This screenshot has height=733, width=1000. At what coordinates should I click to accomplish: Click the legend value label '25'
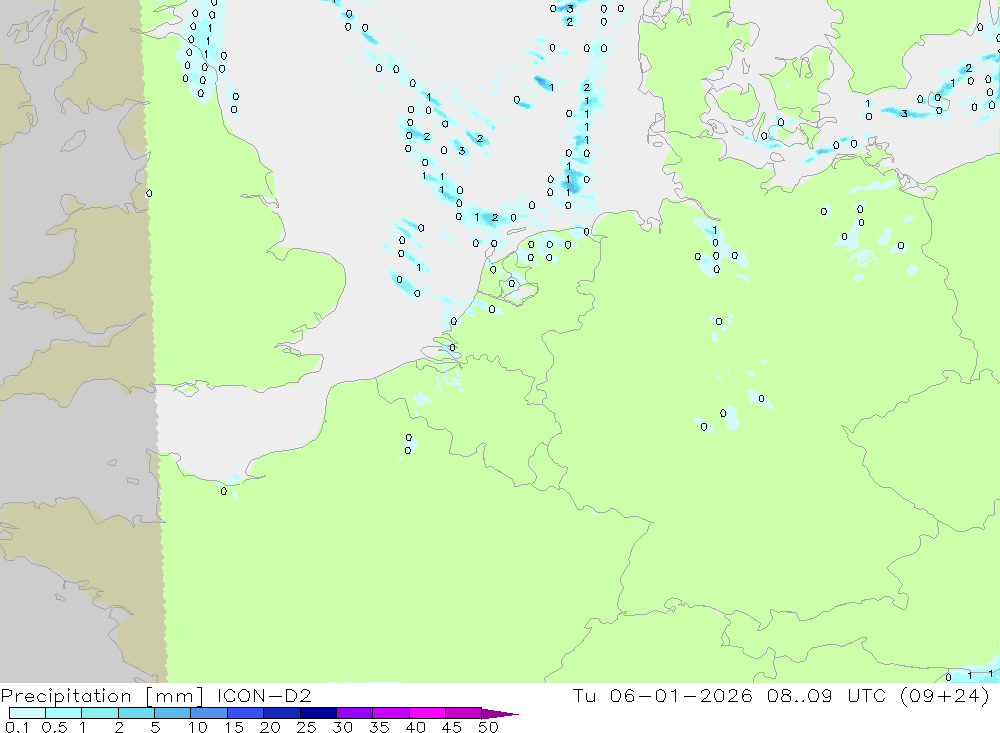pyautogui.click(x=306, y=727)
